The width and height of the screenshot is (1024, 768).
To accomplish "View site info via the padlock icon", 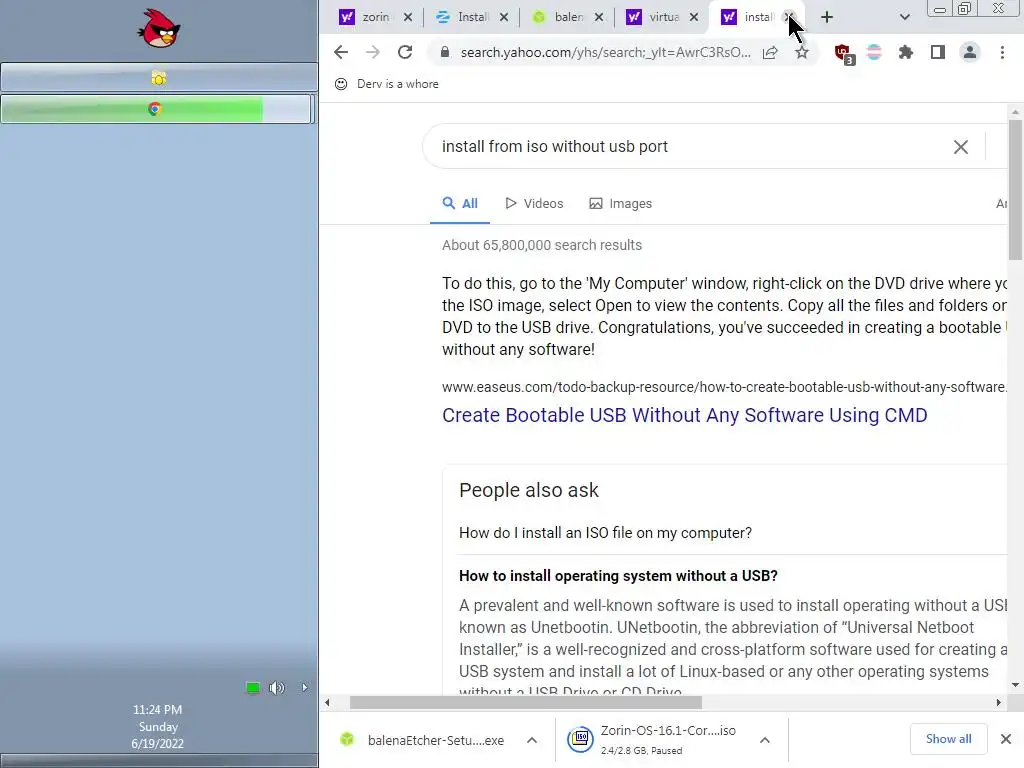I will click(x=445, y=52).
